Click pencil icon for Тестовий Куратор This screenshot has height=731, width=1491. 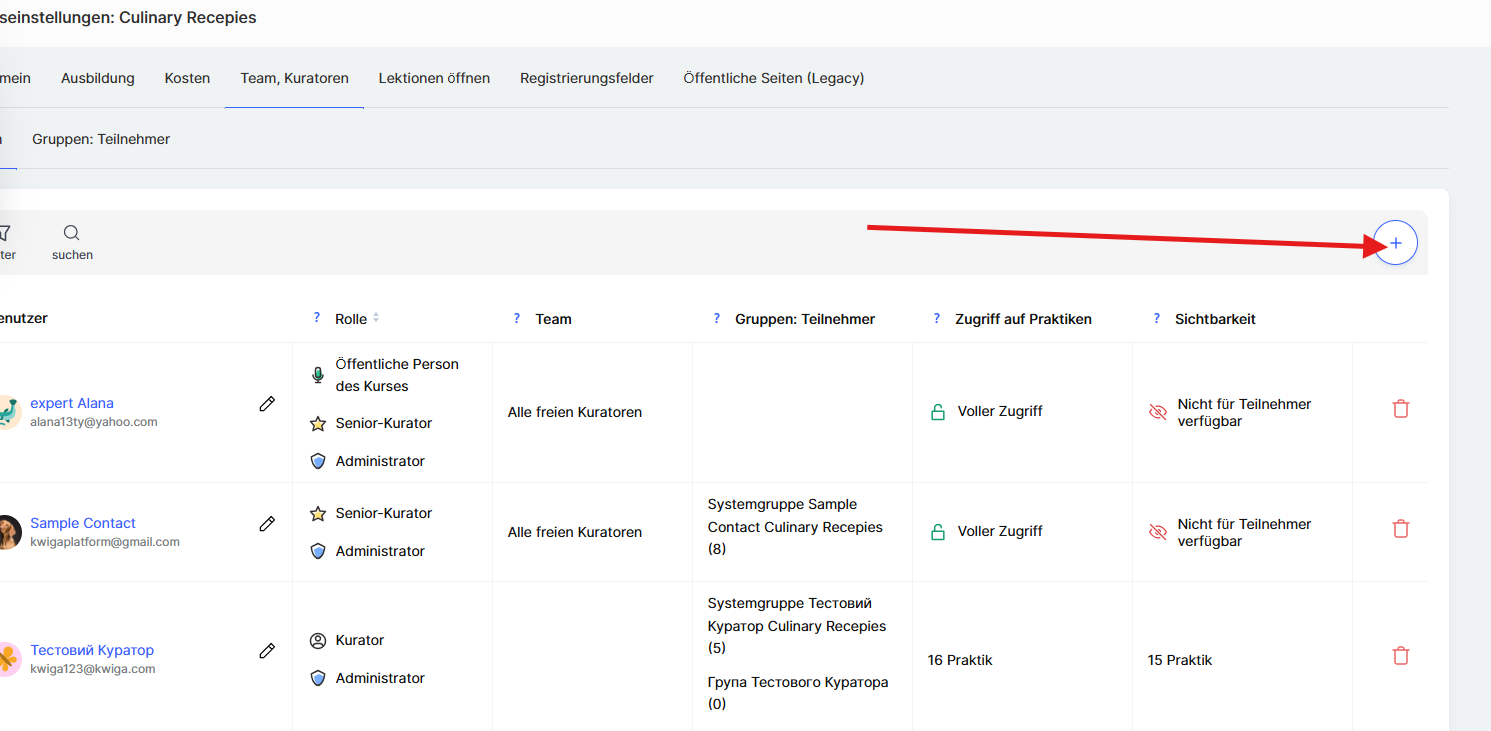267,651
